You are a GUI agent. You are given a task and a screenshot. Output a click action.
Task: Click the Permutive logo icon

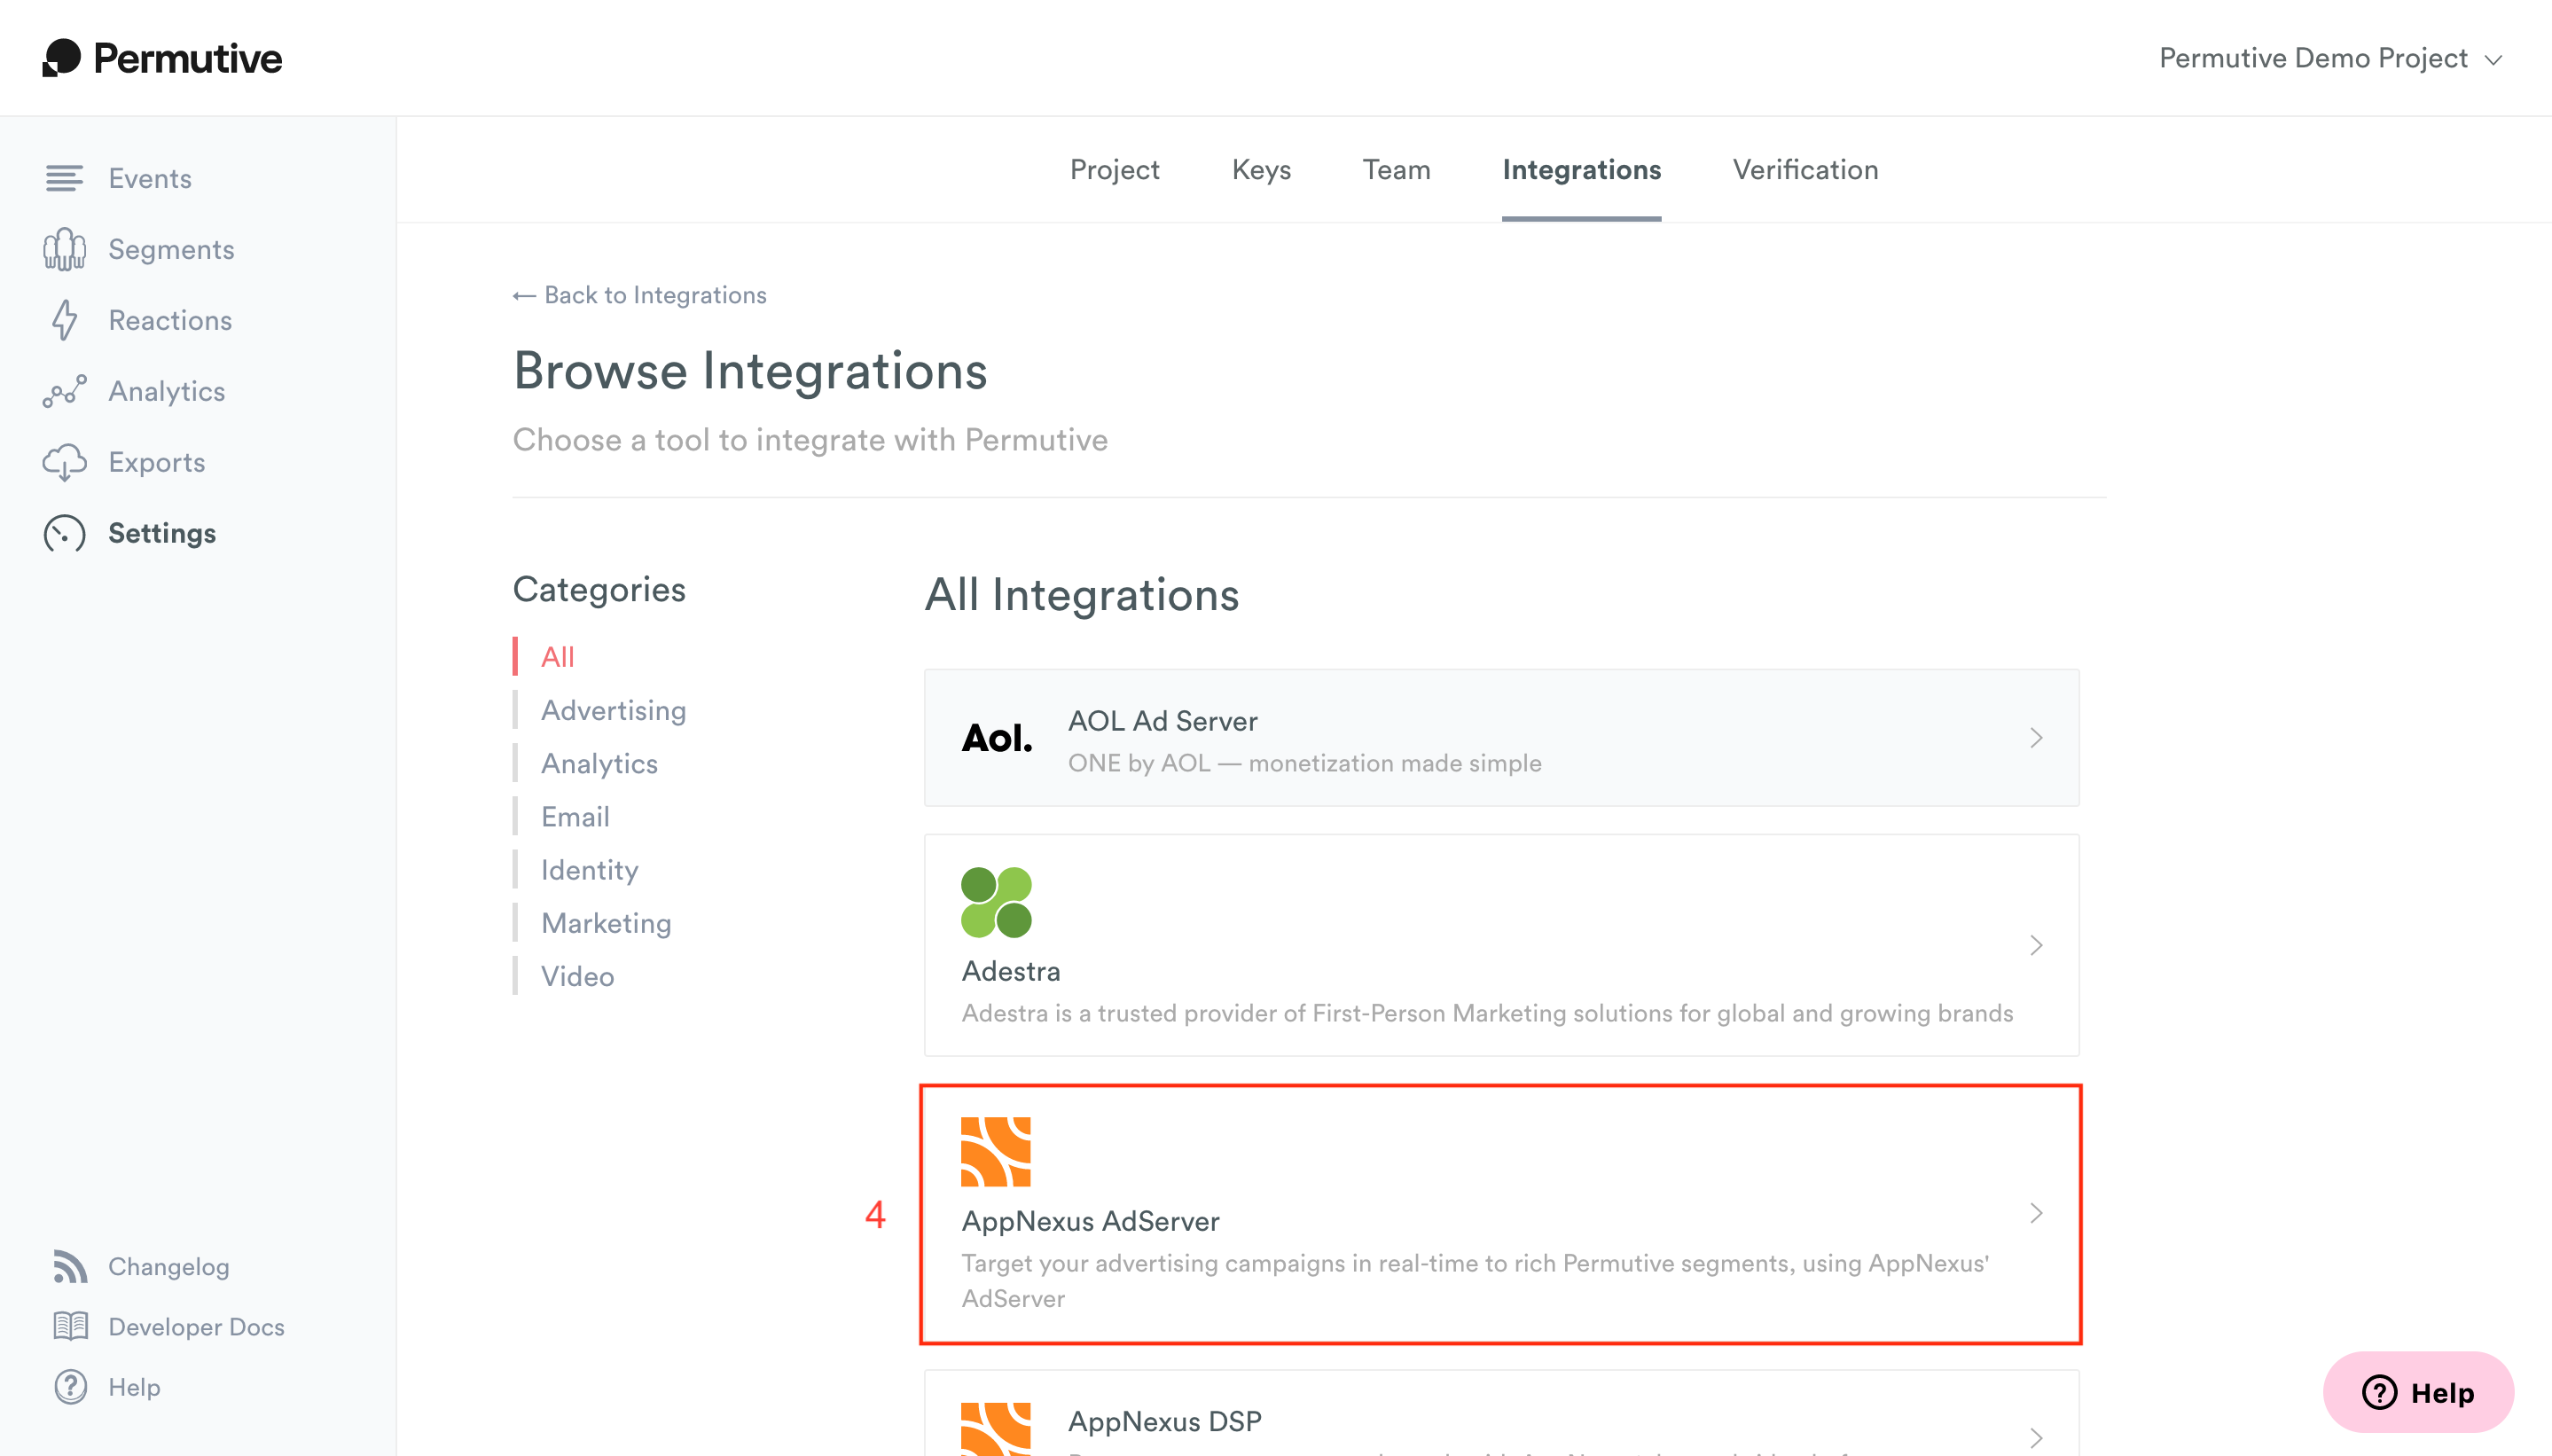[x=61, y=58]
